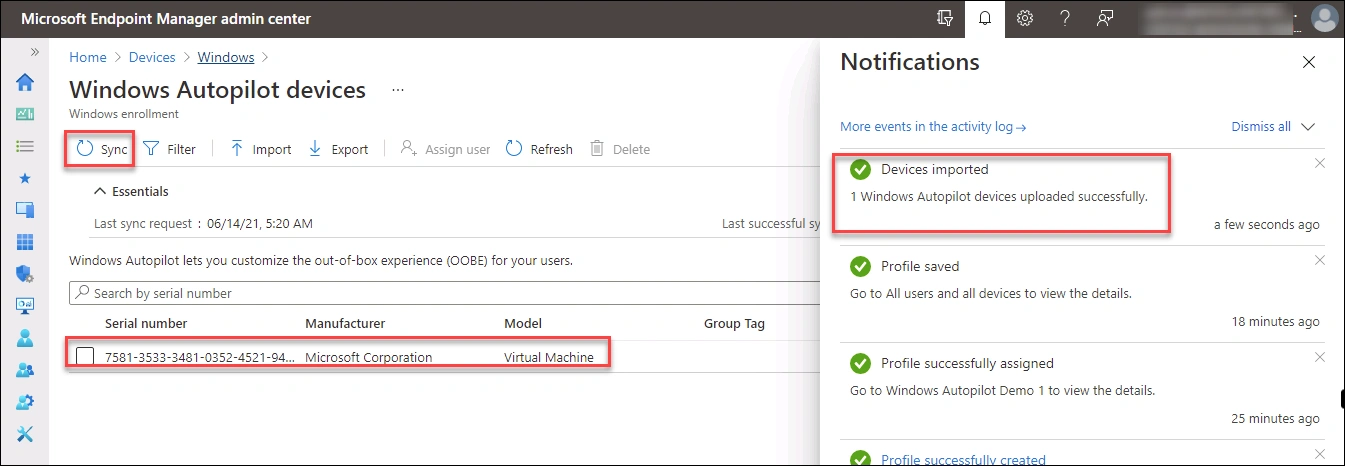Open Troubleshooting tools icon in sidebar

[x=25, y=434]
